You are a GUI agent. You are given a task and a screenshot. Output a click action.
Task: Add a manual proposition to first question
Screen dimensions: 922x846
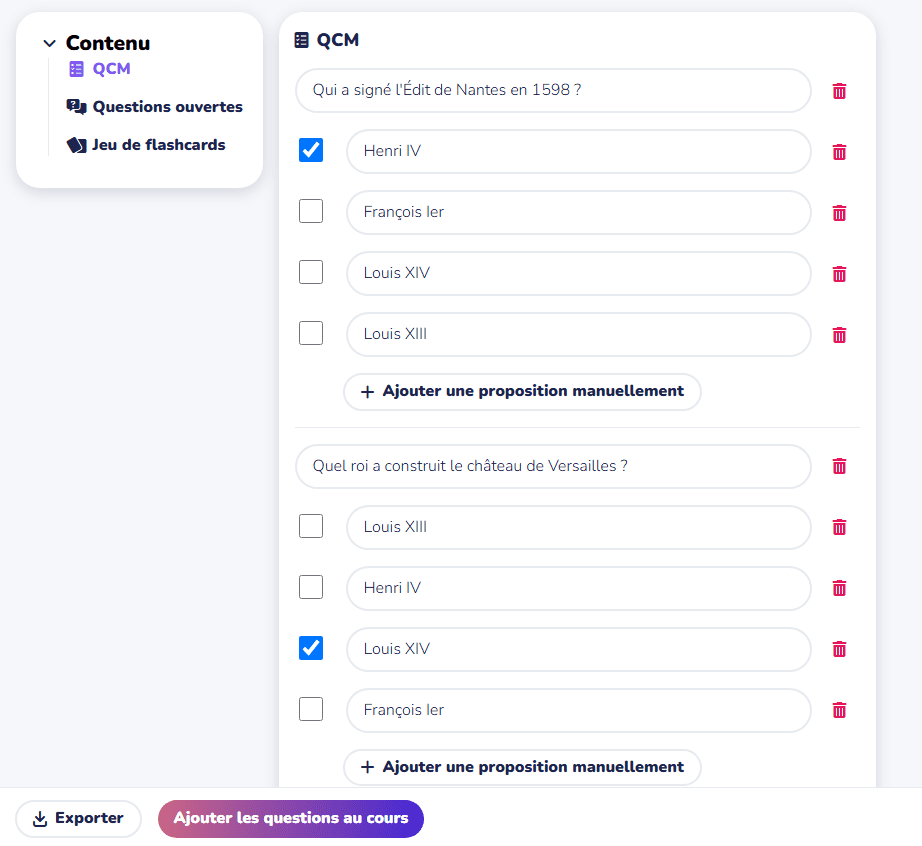[522, 391]
